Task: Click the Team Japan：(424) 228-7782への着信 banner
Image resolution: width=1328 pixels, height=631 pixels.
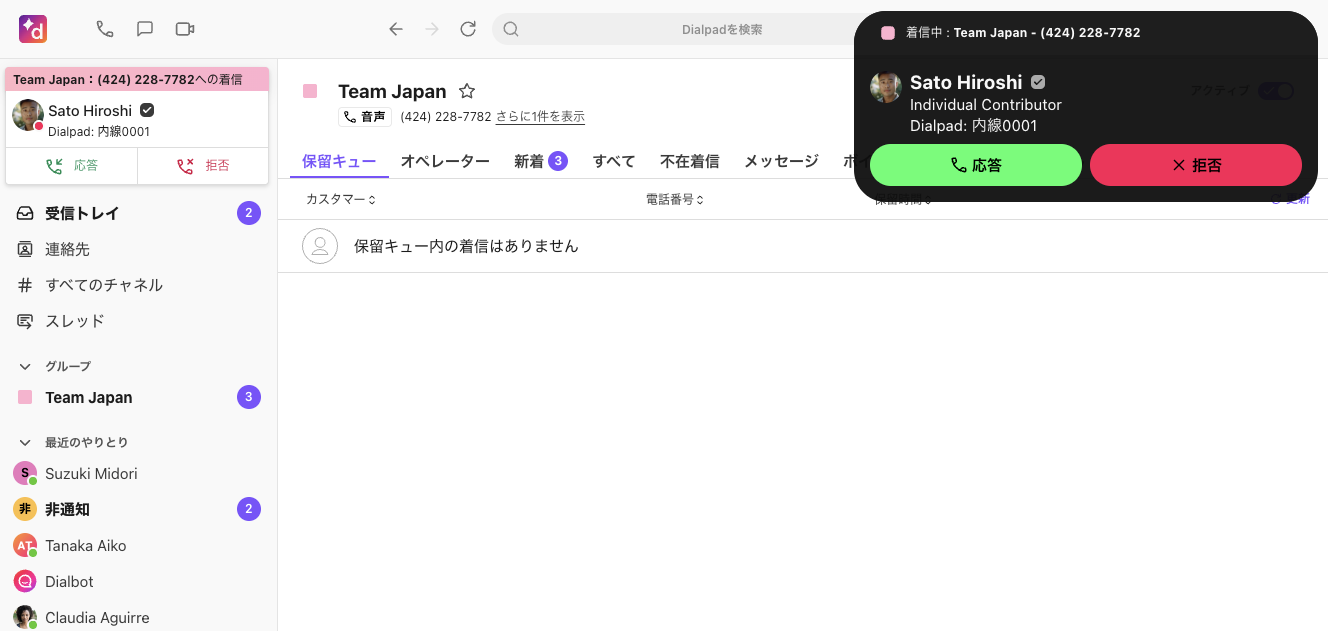Action: (x=137, y=79)
